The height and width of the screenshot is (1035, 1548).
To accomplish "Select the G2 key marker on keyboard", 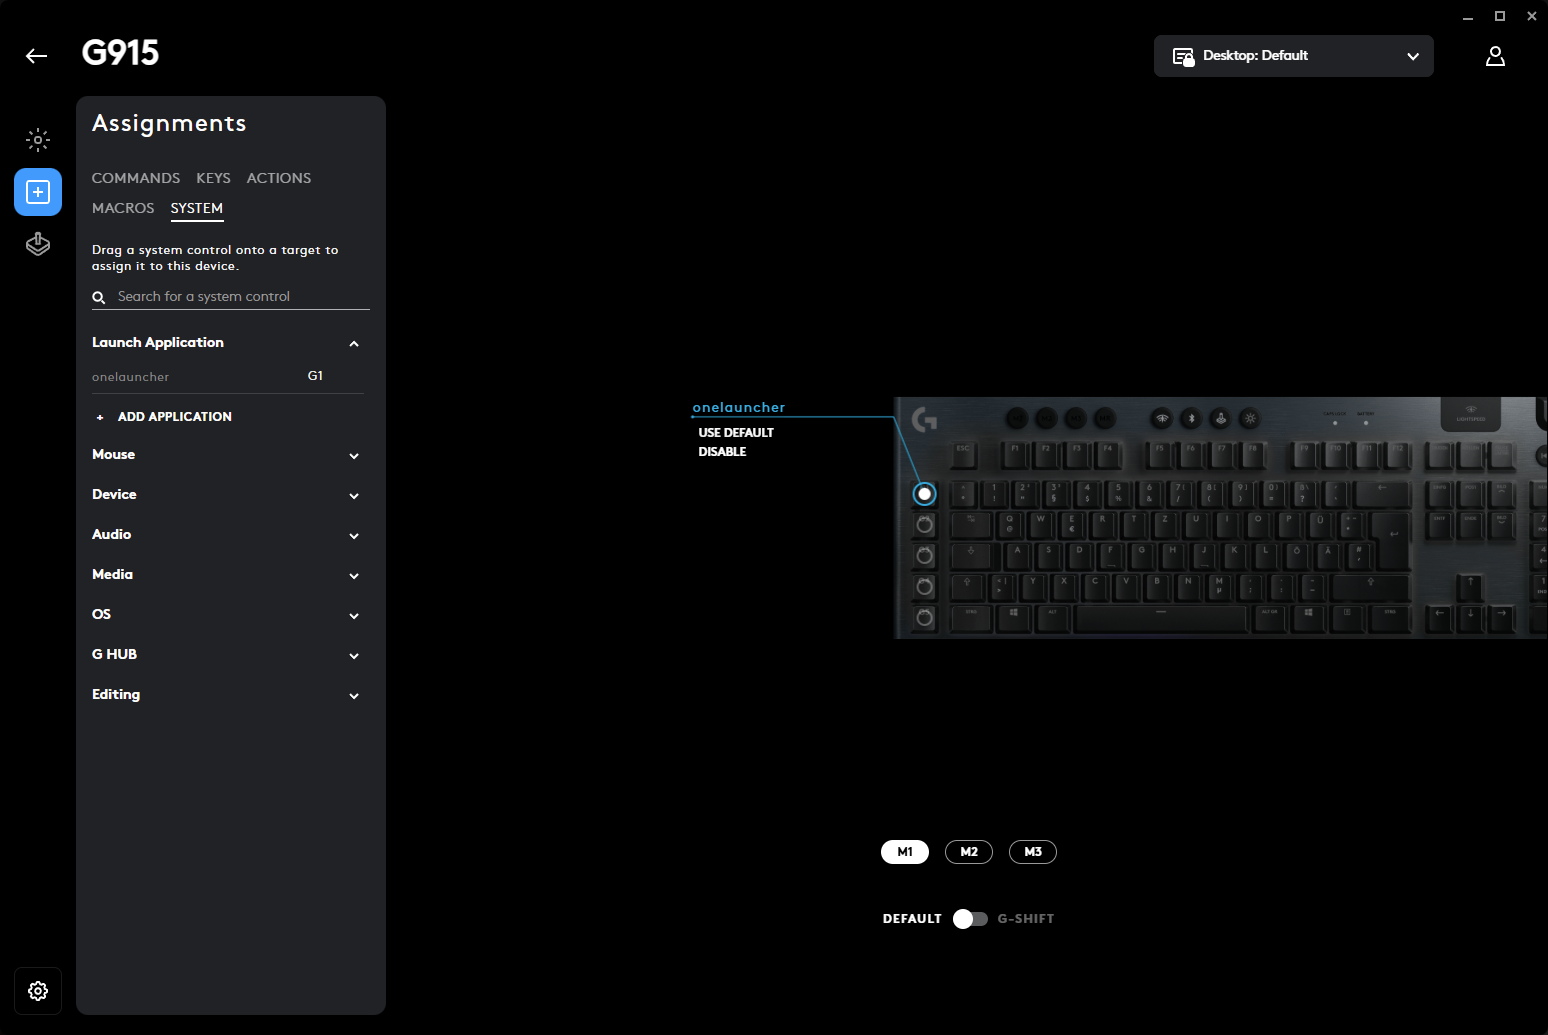I will (925, 525).
